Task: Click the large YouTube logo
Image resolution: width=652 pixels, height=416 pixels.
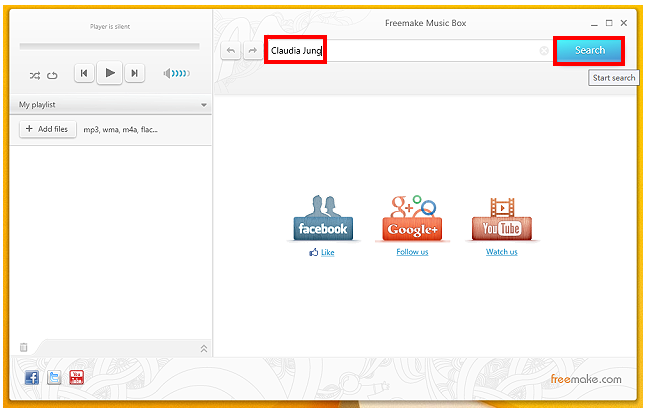Action: click(x=501, y=219)
